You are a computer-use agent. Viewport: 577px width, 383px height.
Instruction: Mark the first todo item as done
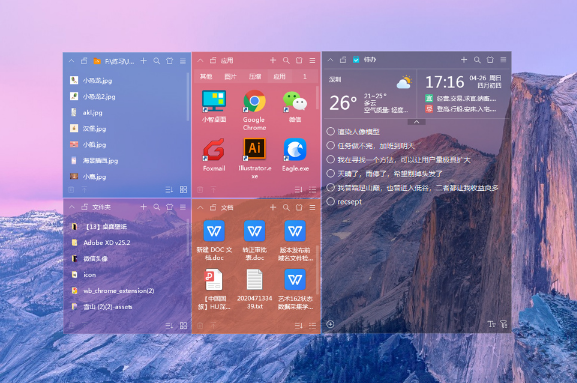[330, 131]
